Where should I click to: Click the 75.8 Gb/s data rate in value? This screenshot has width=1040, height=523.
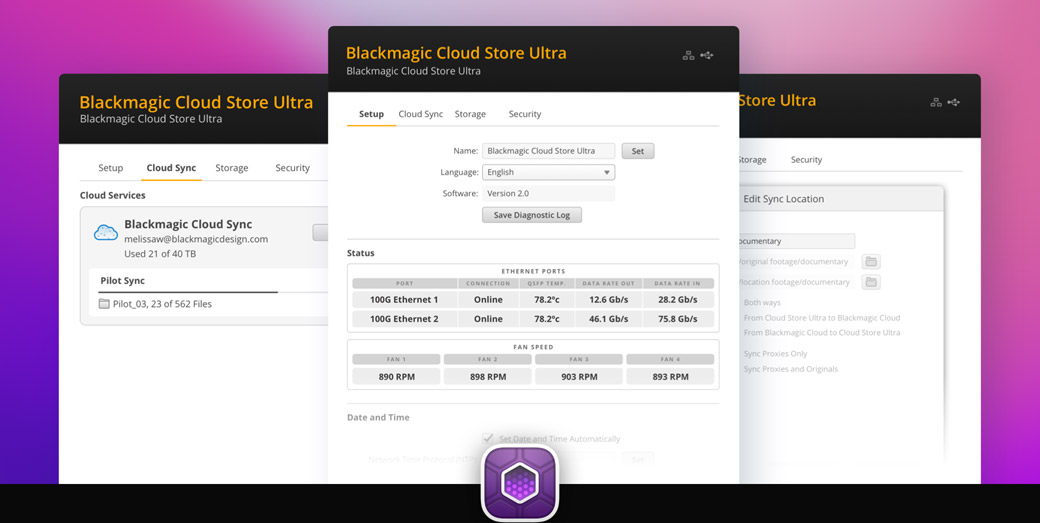(679, 319)
